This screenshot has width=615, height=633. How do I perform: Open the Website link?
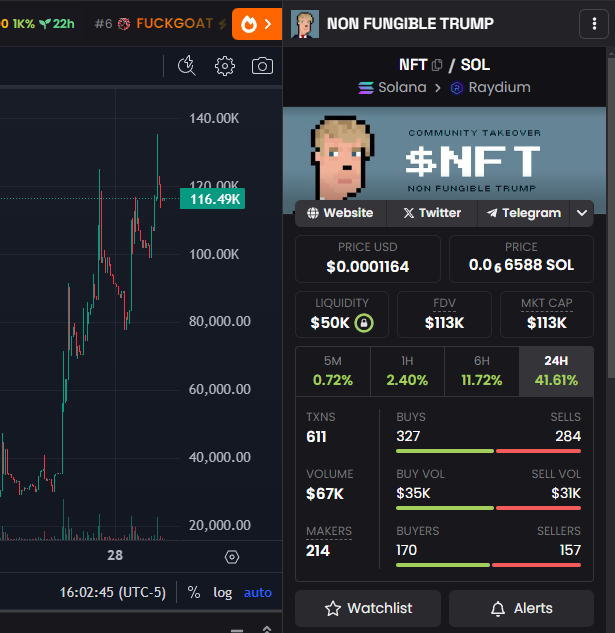340,213
